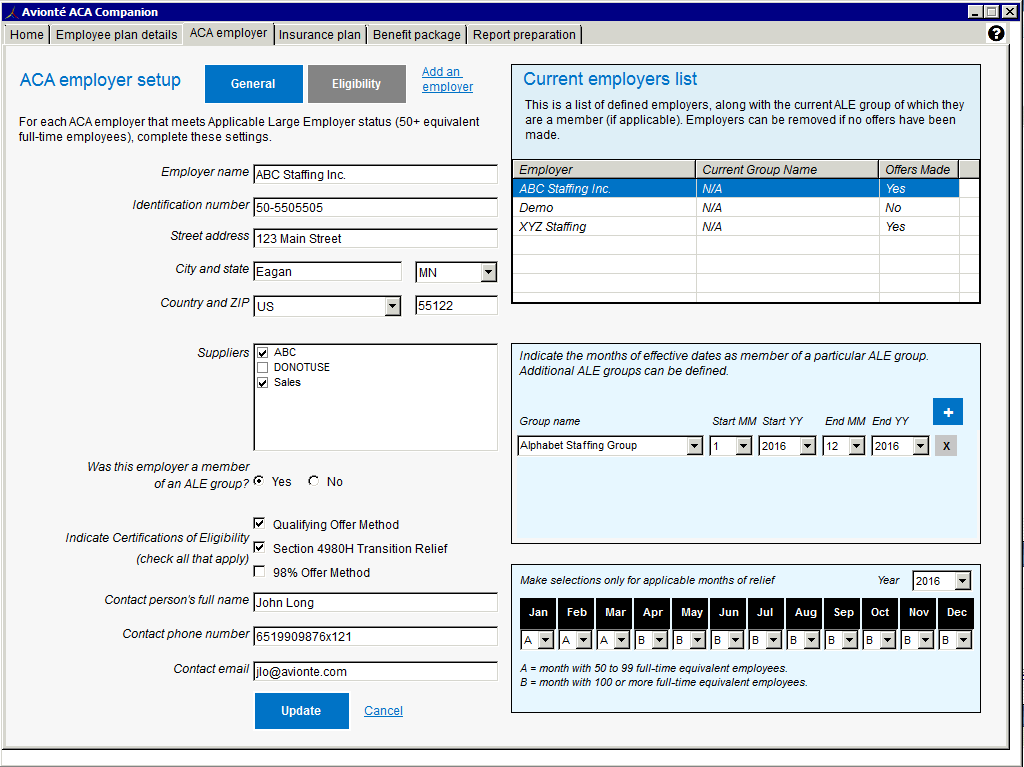Uncheck Qualifying Offer Method
This screenshot has height=767, width=1024.
coord(259,522)
